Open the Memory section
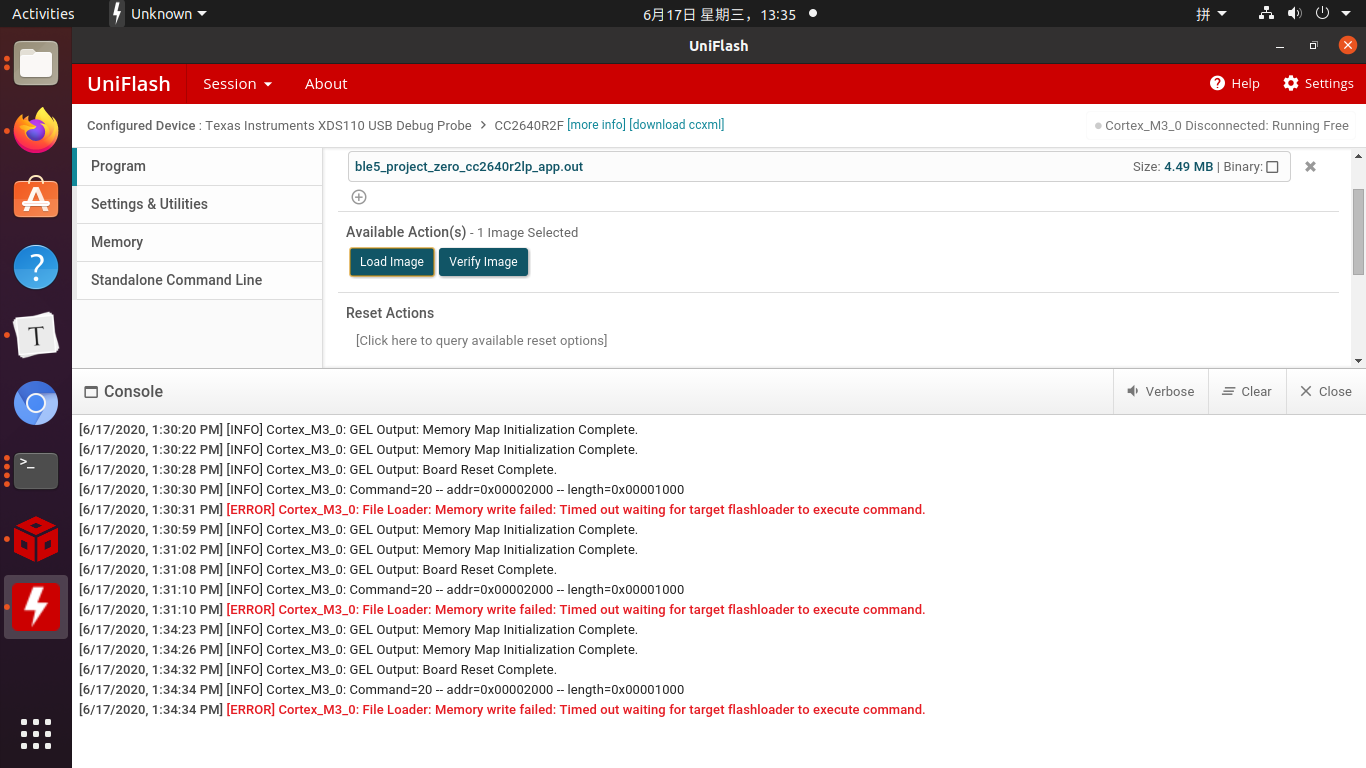Image resolution: width=1366 pixels, height=768 pixels. pyautogui.click(x=198, y=242)
